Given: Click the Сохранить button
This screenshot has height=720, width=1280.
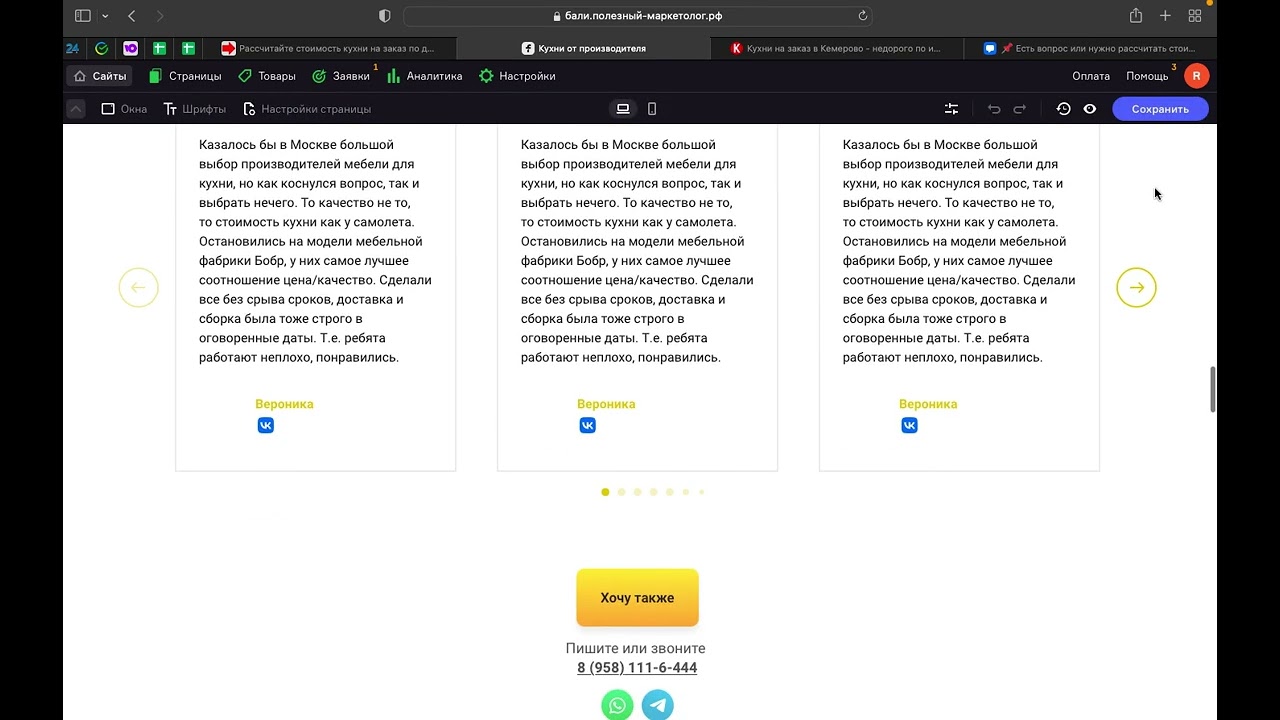Looking at the screenshot, I should pyautogui.click(x=1160, y=109).
